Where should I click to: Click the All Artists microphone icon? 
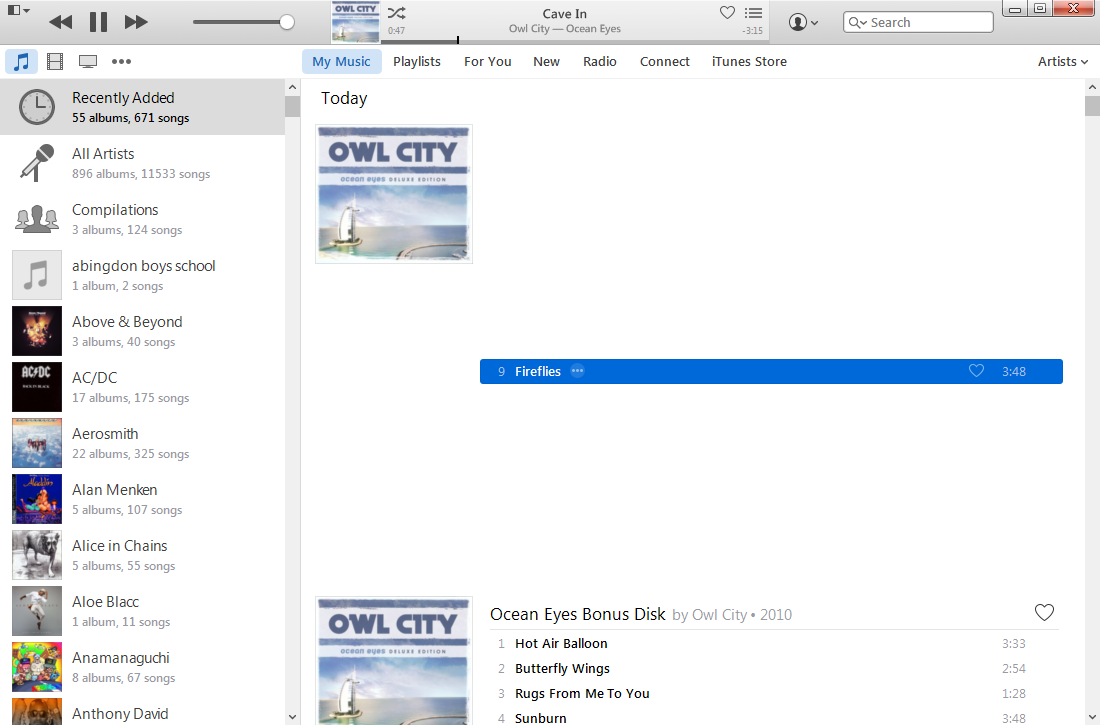coord(36,163)
